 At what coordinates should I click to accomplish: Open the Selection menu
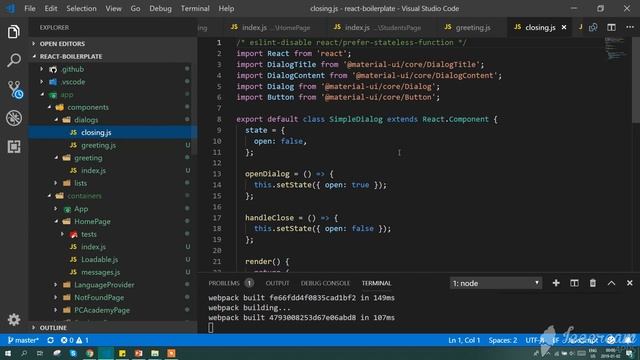tap(81, 9)
